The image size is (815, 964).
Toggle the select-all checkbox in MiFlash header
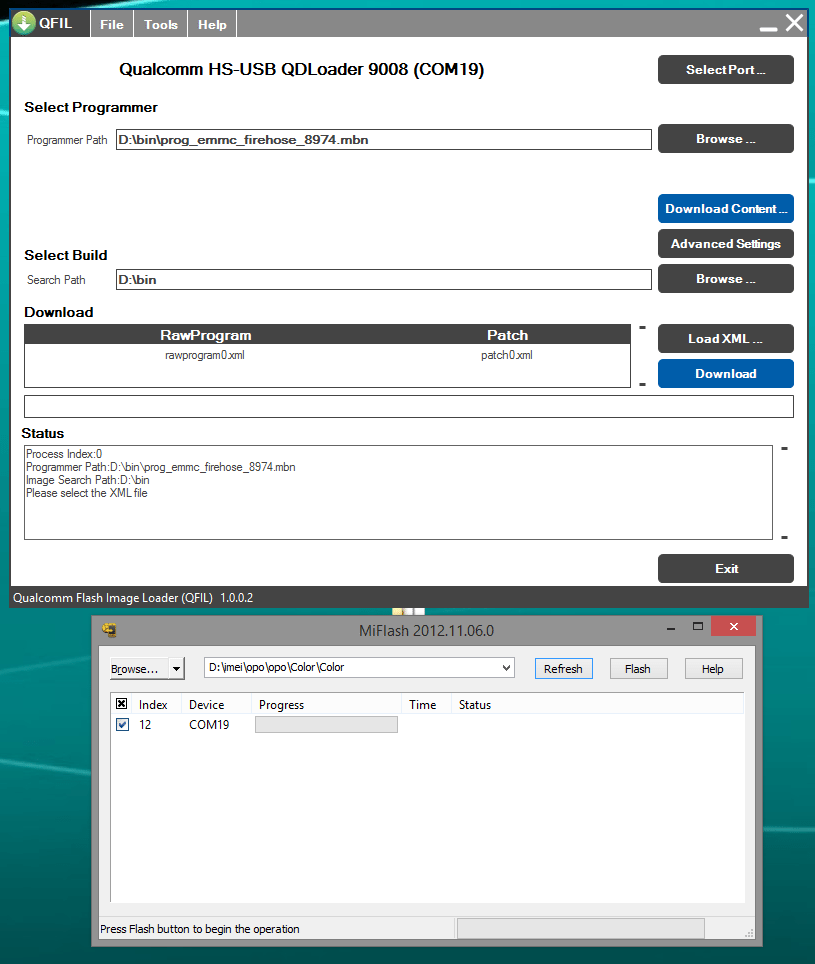(122, 704)
